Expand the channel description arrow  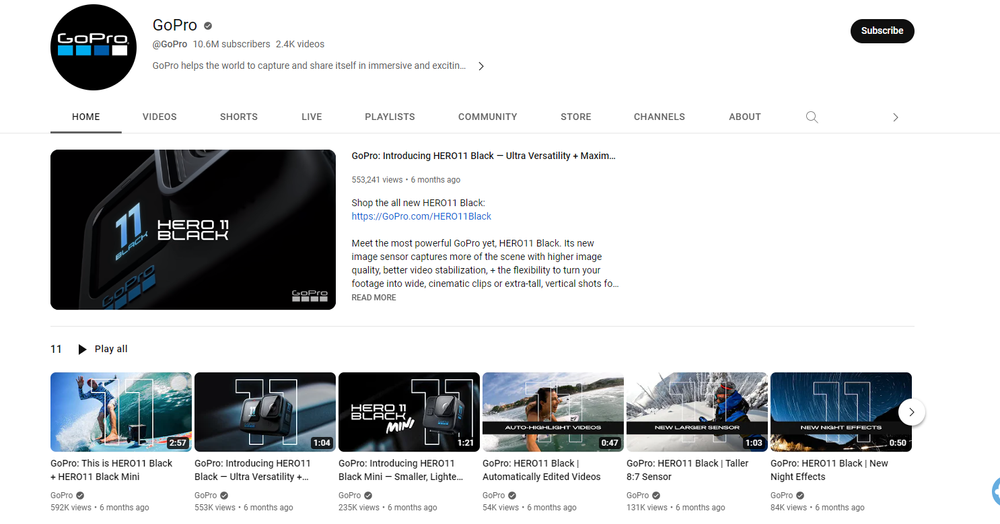pos(481,66)
